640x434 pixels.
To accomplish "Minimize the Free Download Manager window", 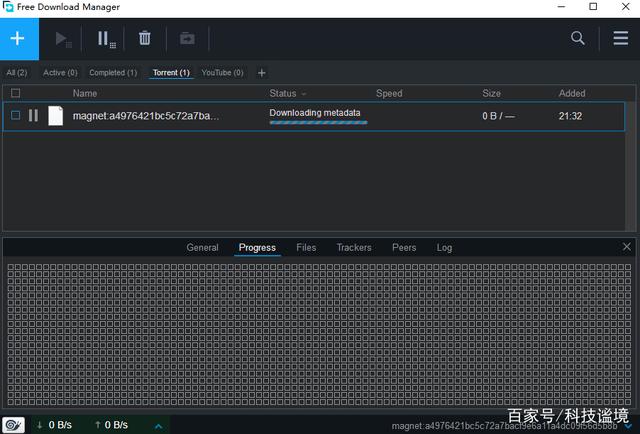I will tap(561, 7).
